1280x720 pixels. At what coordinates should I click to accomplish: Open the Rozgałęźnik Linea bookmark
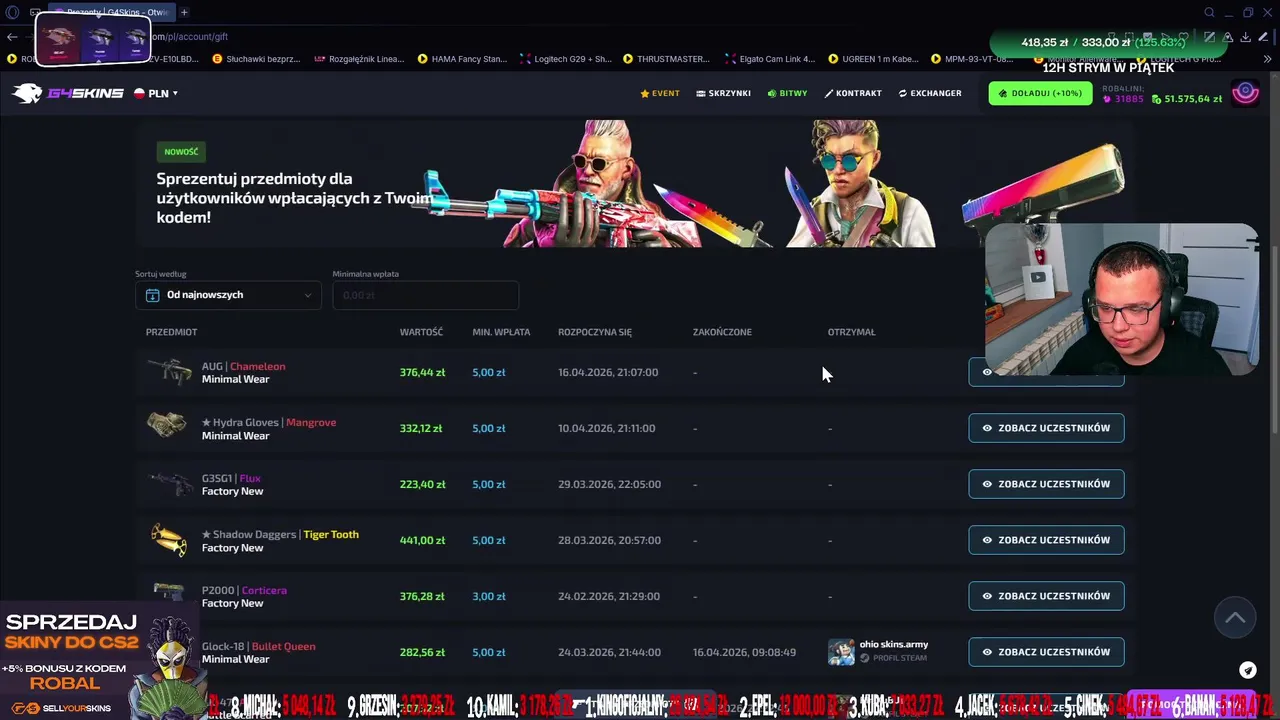coord(359,59)
